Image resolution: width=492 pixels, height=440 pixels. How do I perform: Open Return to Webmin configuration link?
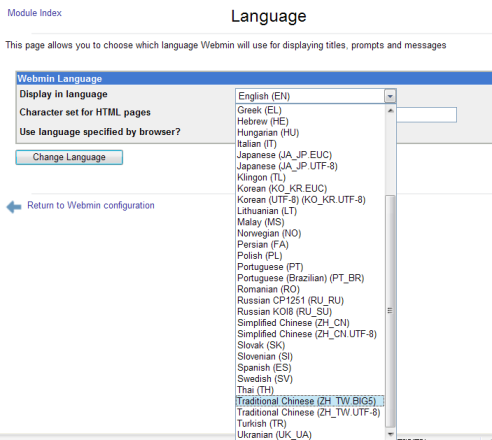coord(91,205)
